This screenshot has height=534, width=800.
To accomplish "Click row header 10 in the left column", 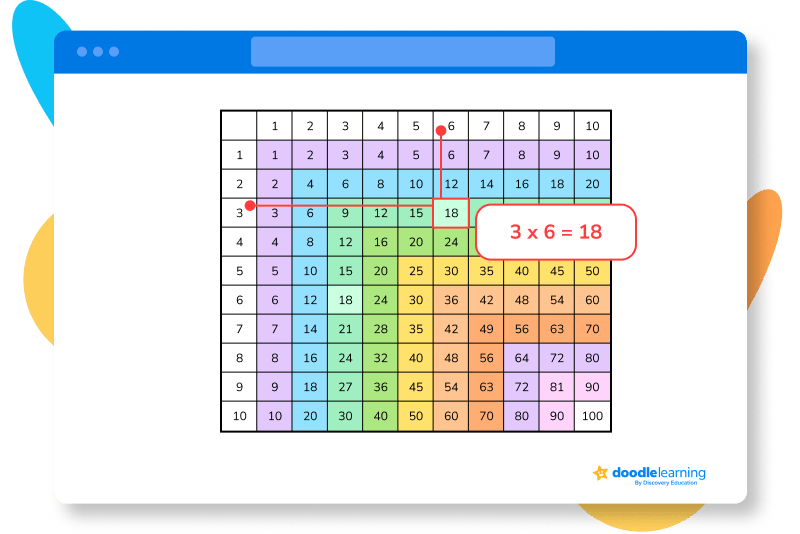I will point(239,416).
